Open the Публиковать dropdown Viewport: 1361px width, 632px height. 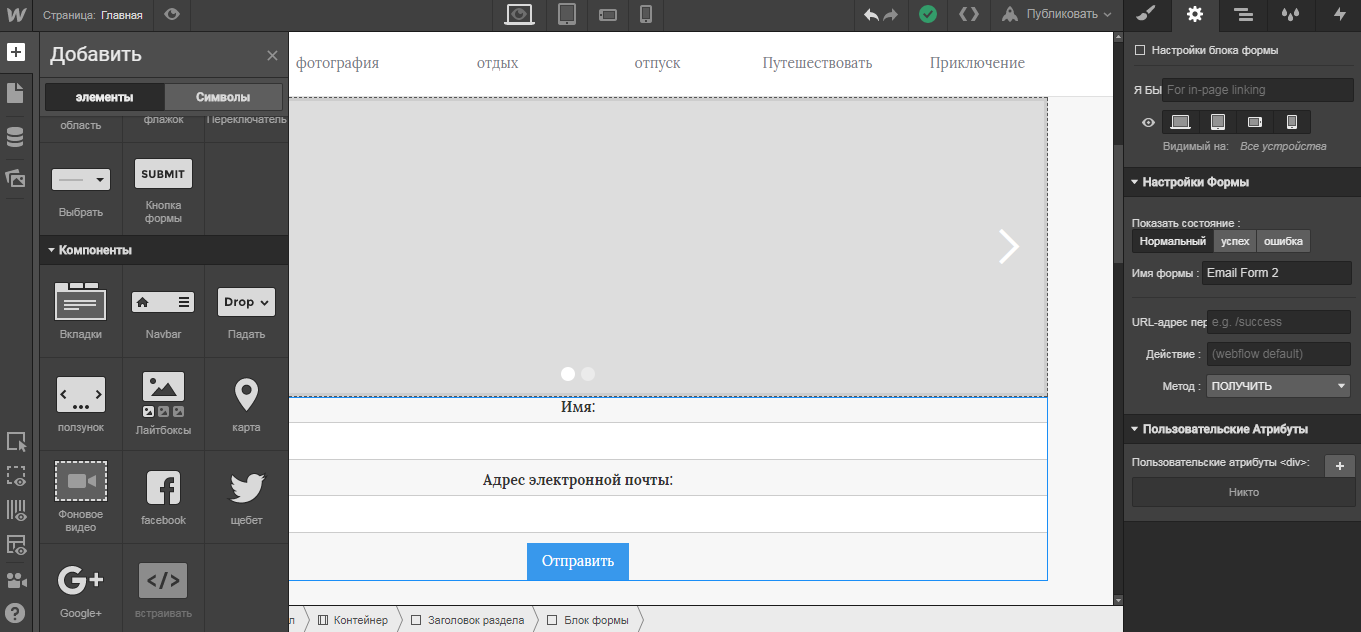point(1057,14)
